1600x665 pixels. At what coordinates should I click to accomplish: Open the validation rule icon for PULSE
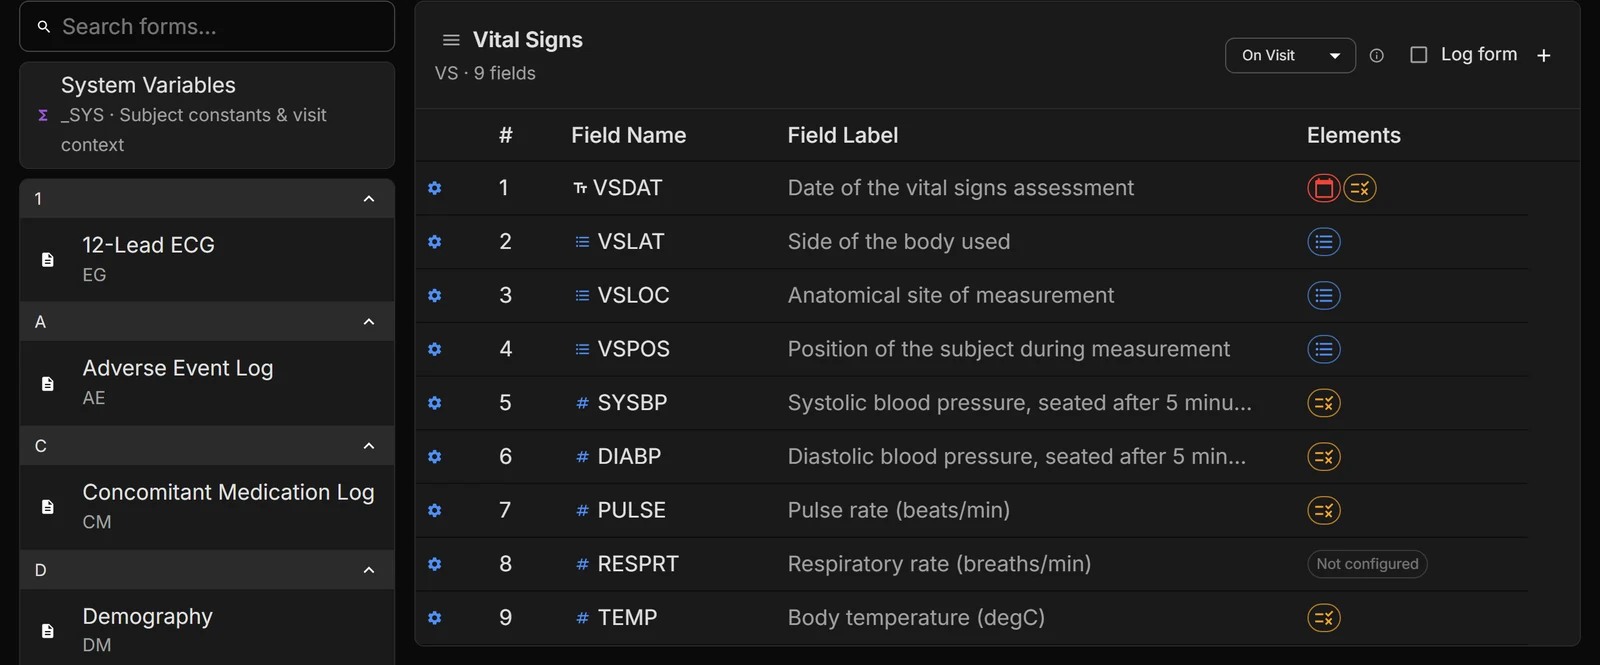tap(1324, 510)
